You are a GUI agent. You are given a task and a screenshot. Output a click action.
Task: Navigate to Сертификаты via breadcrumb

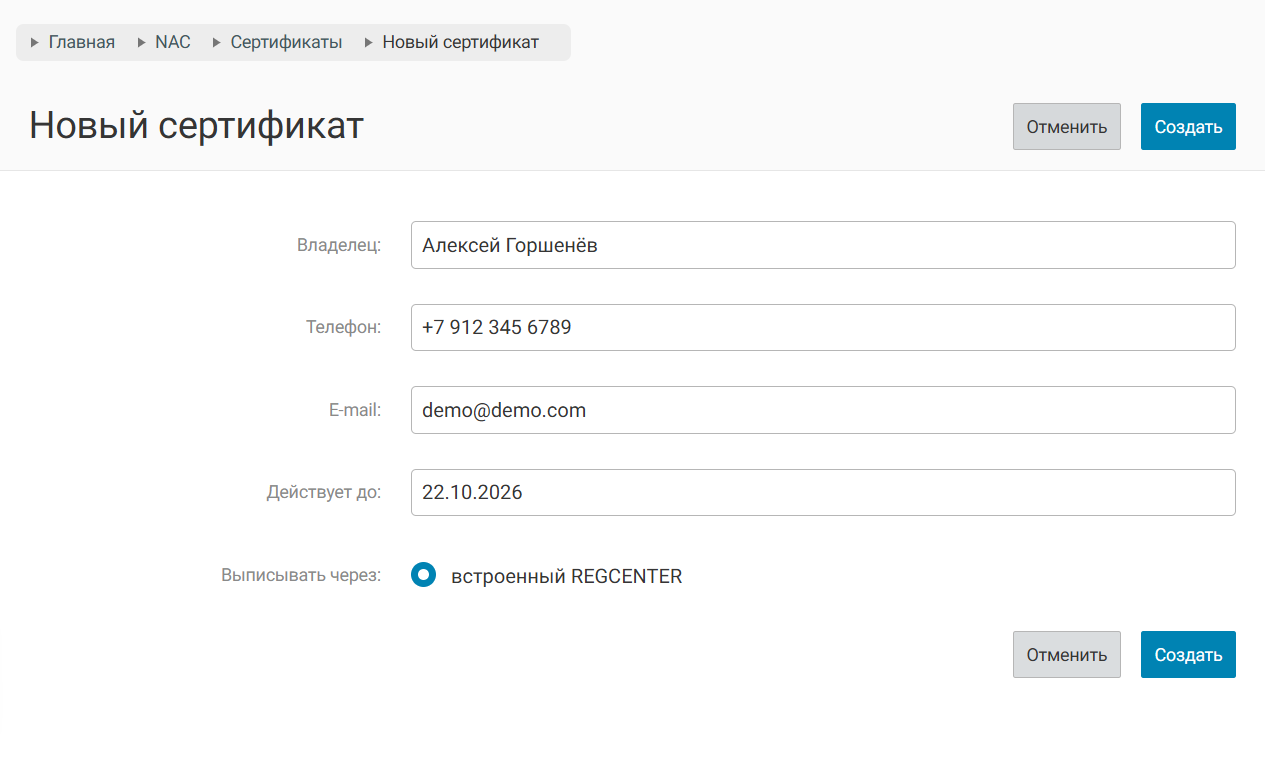point(286,43)
